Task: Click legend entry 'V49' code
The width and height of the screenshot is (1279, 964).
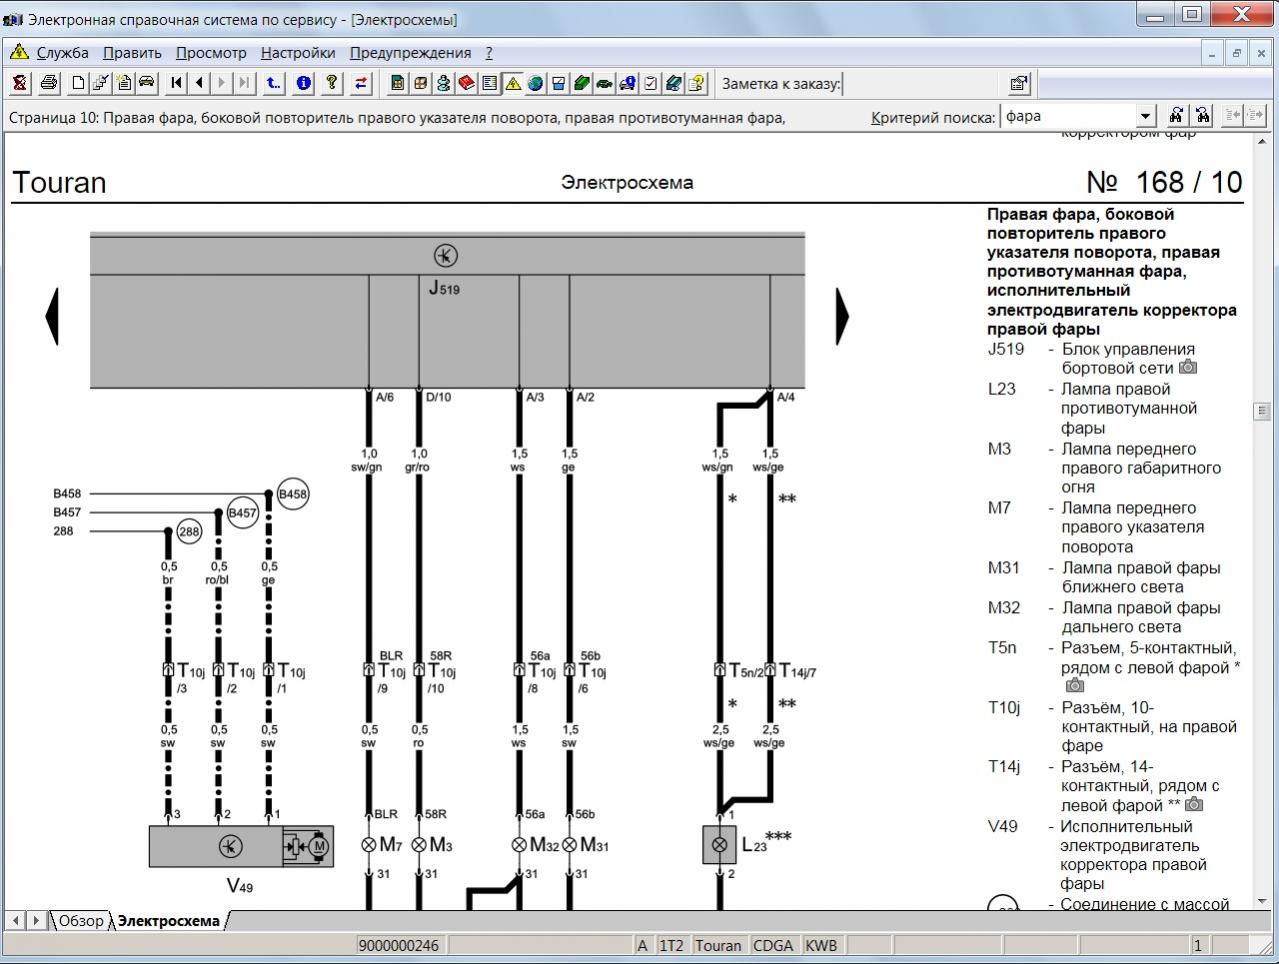Action: [1002, 827]
